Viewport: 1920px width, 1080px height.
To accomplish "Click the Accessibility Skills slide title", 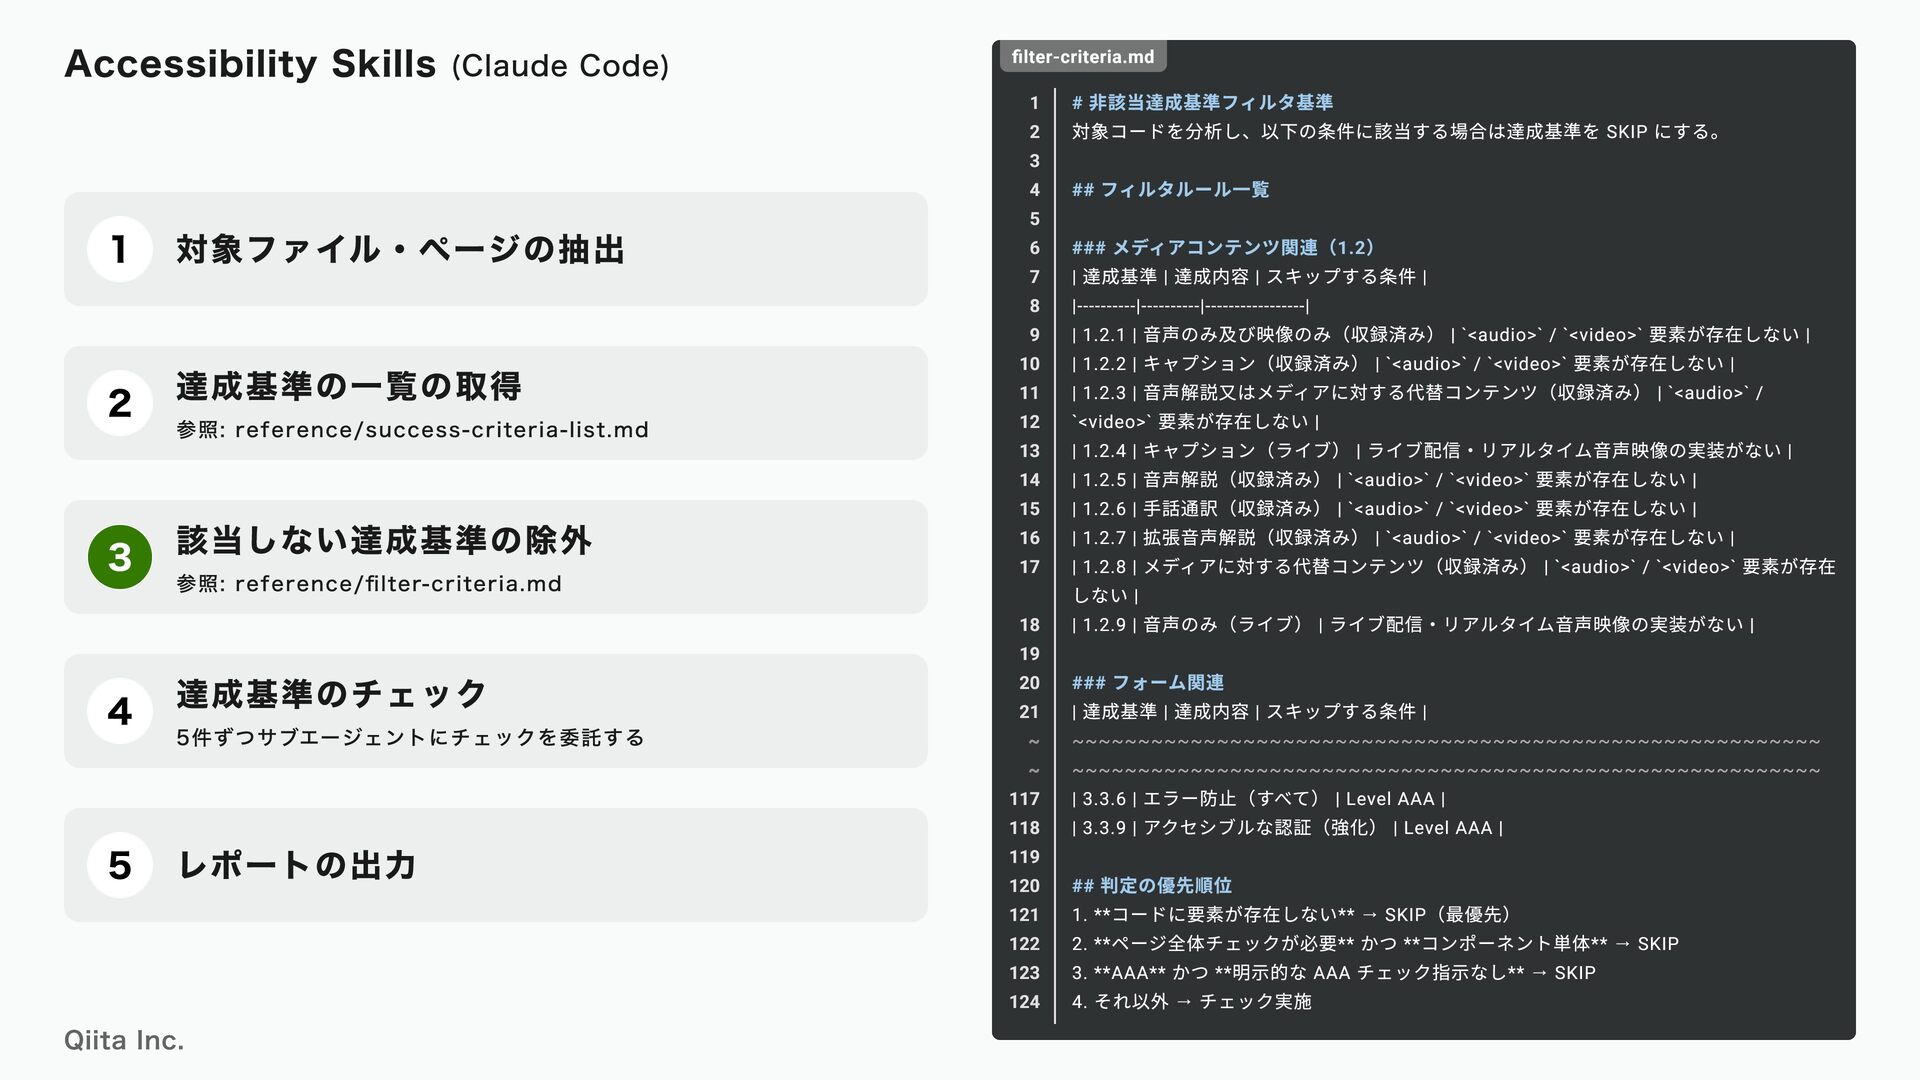I will pos(250,64).
